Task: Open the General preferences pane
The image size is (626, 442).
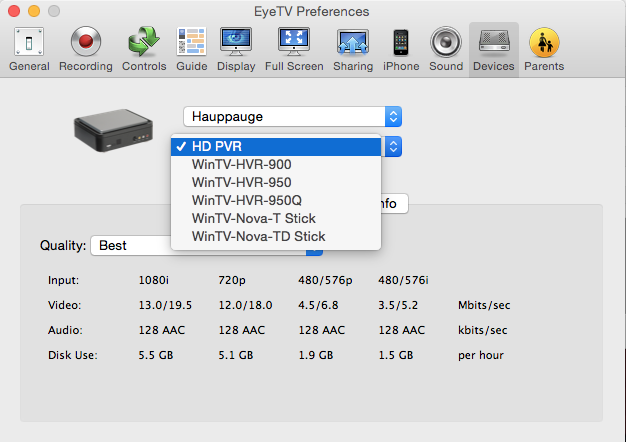Action: click(x=29, y=50)
